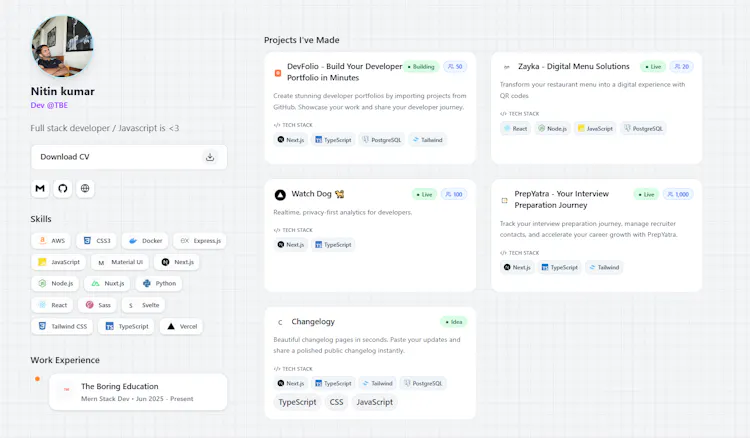
Task: Click the Node.js tag in Zayka card
Action: click(x=552, y=128)
